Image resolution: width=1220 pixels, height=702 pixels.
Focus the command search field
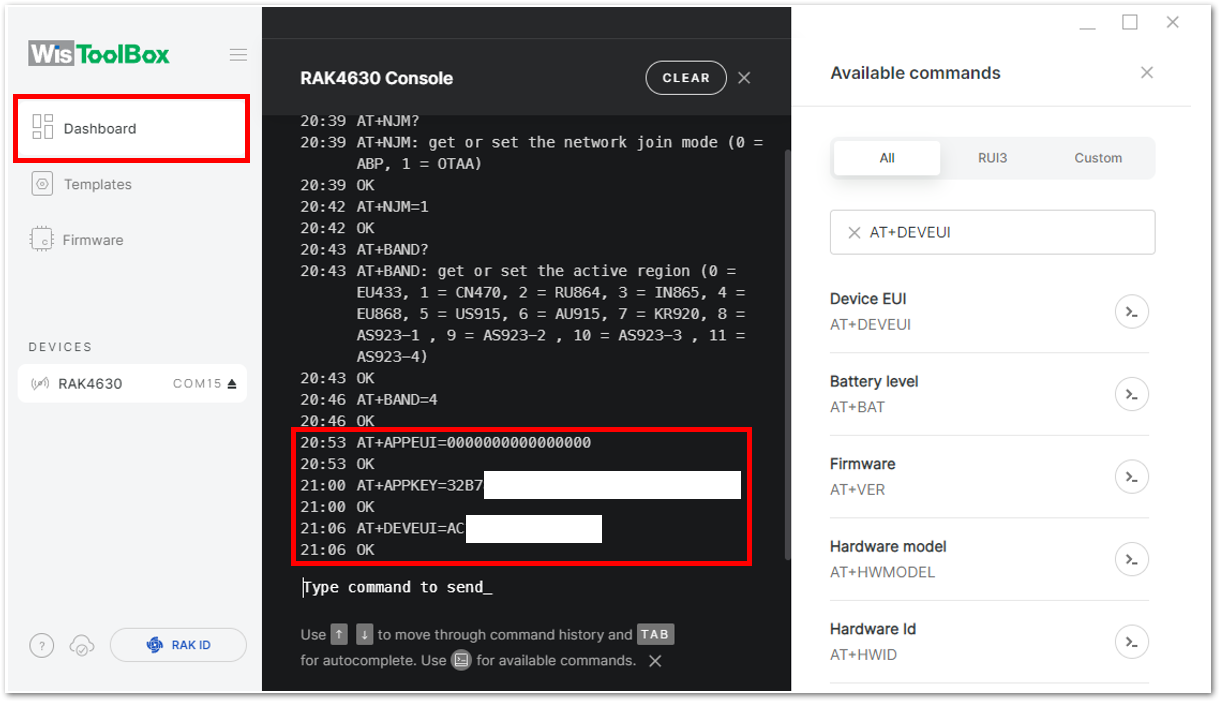(x=993, y=232)
